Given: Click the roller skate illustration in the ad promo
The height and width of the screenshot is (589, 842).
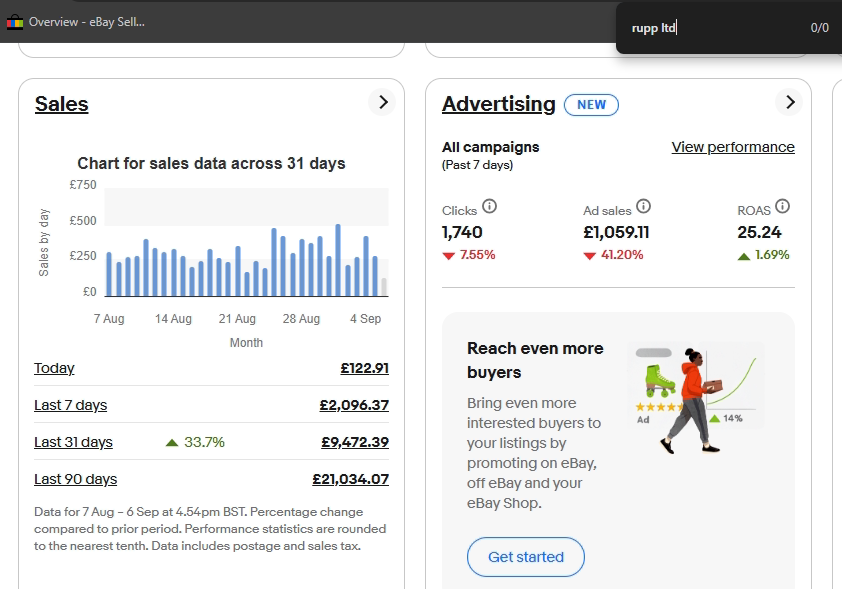Looking at the screenshot, I should pos(659,380).
